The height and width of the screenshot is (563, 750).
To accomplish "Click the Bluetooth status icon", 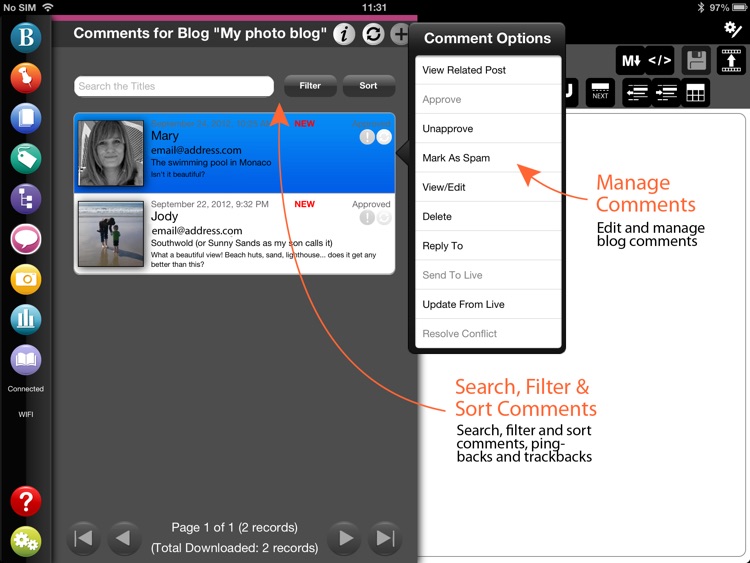I will 701,7.
